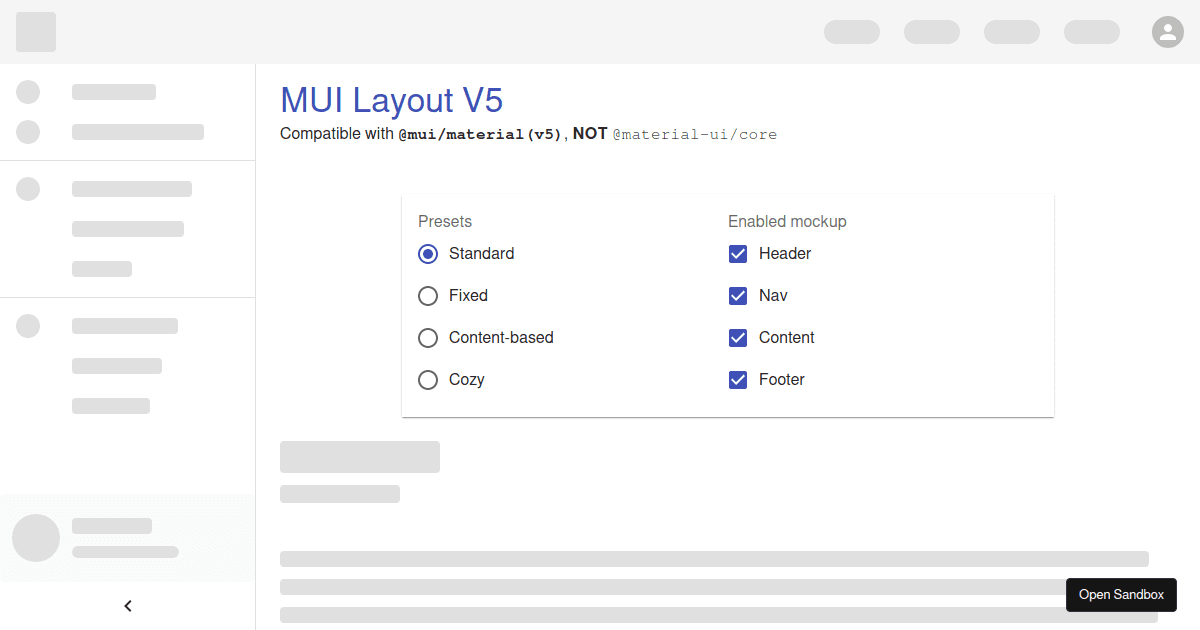Uncheck the Content mockup checkbox

pos(738,337)
